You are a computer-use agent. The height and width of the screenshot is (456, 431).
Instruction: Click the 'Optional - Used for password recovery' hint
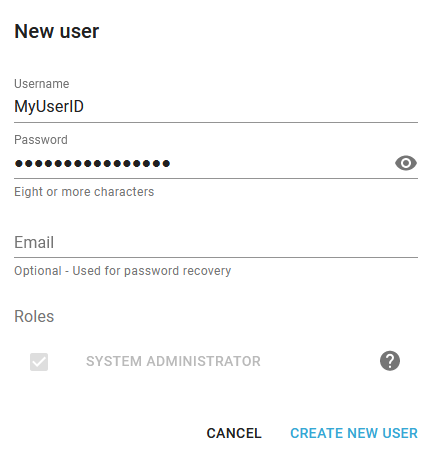point(122,271)
